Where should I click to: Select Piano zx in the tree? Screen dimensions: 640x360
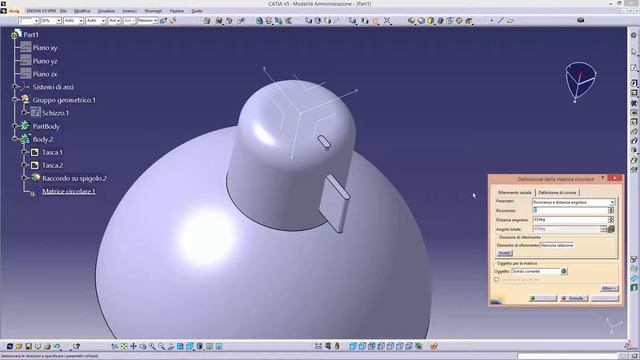click(45, 74)
